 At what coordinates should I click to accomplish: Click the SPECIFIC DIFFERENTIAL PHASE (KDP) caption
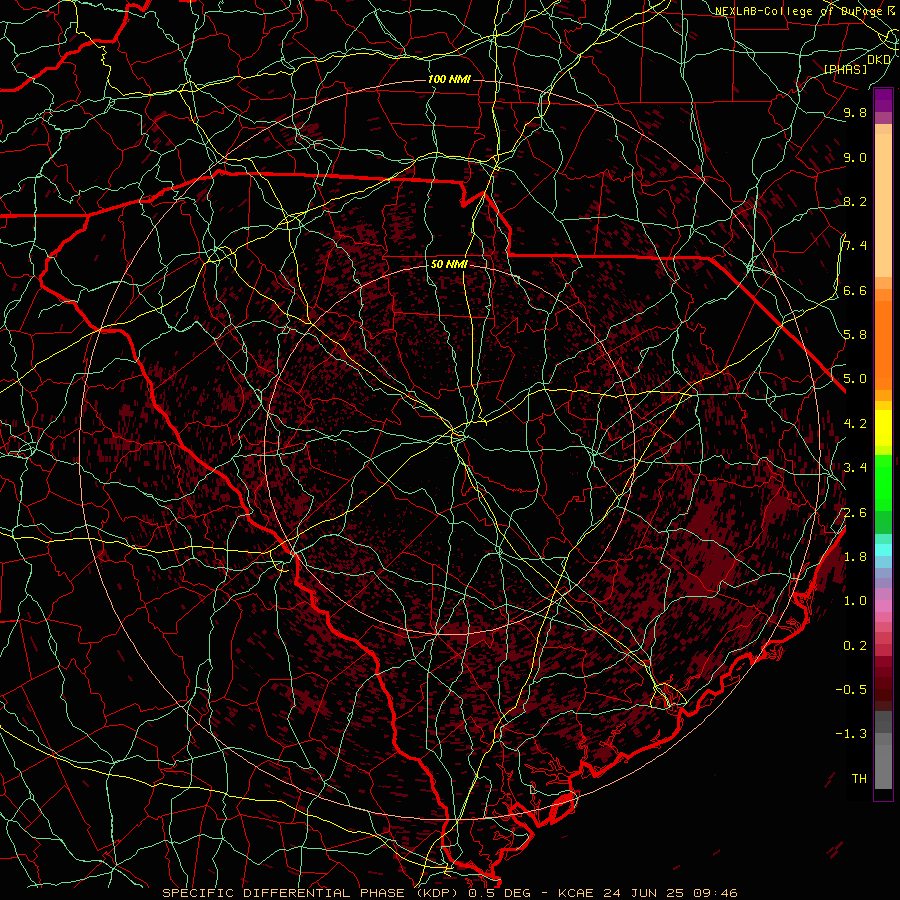(312, 893)
